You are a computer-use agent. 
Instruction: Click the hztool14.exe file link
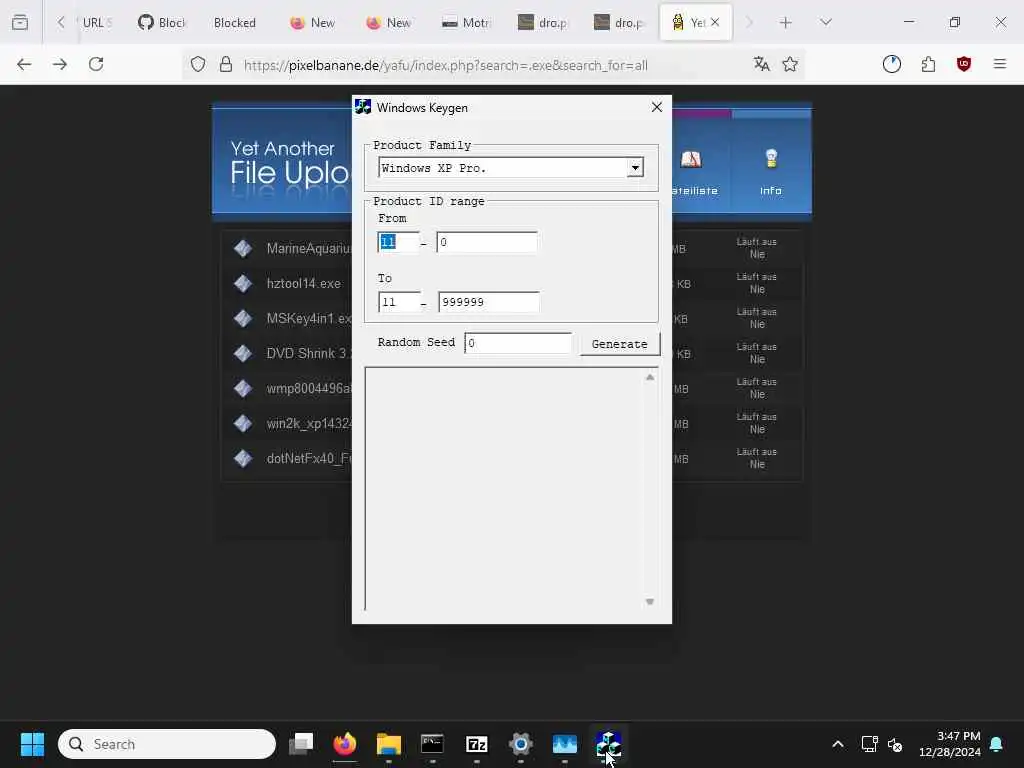pos(304,283)
